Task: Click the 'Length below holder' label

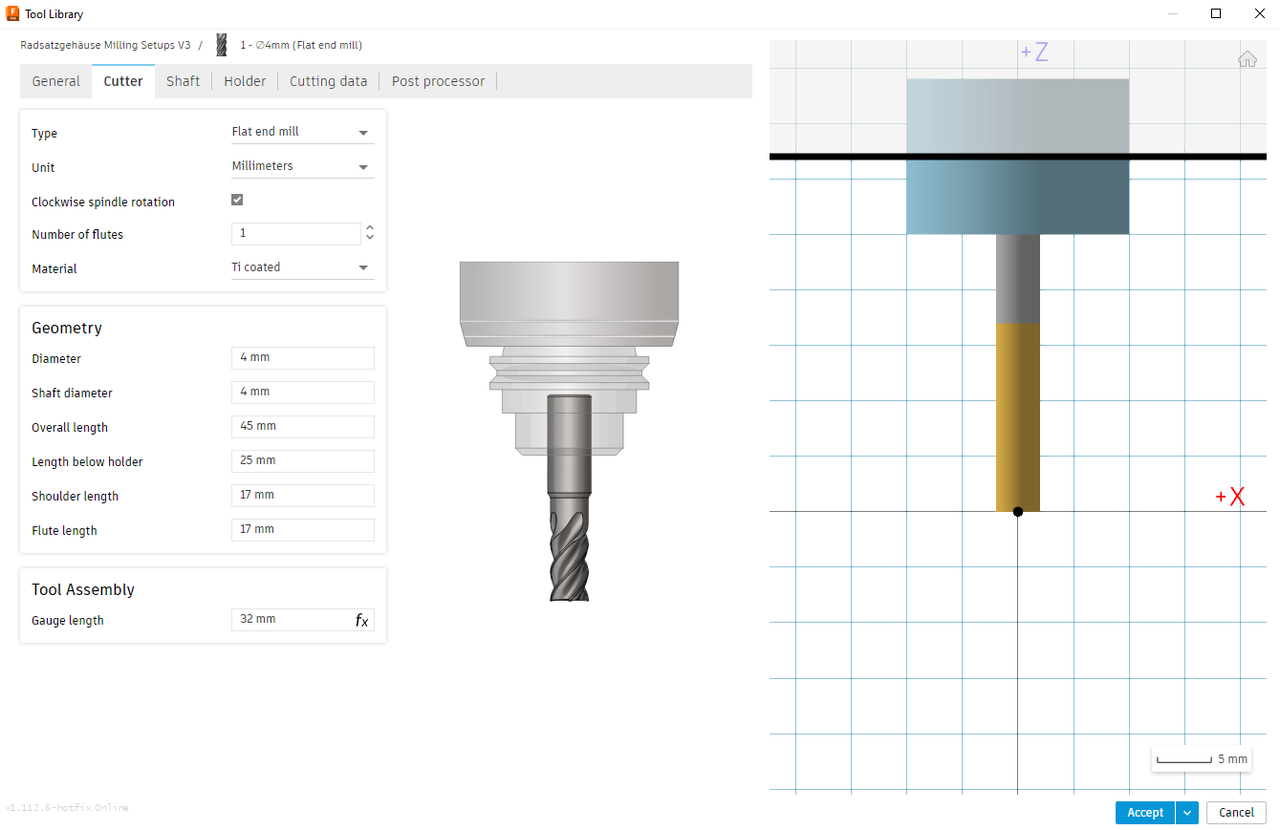Action: pos(87,462)
